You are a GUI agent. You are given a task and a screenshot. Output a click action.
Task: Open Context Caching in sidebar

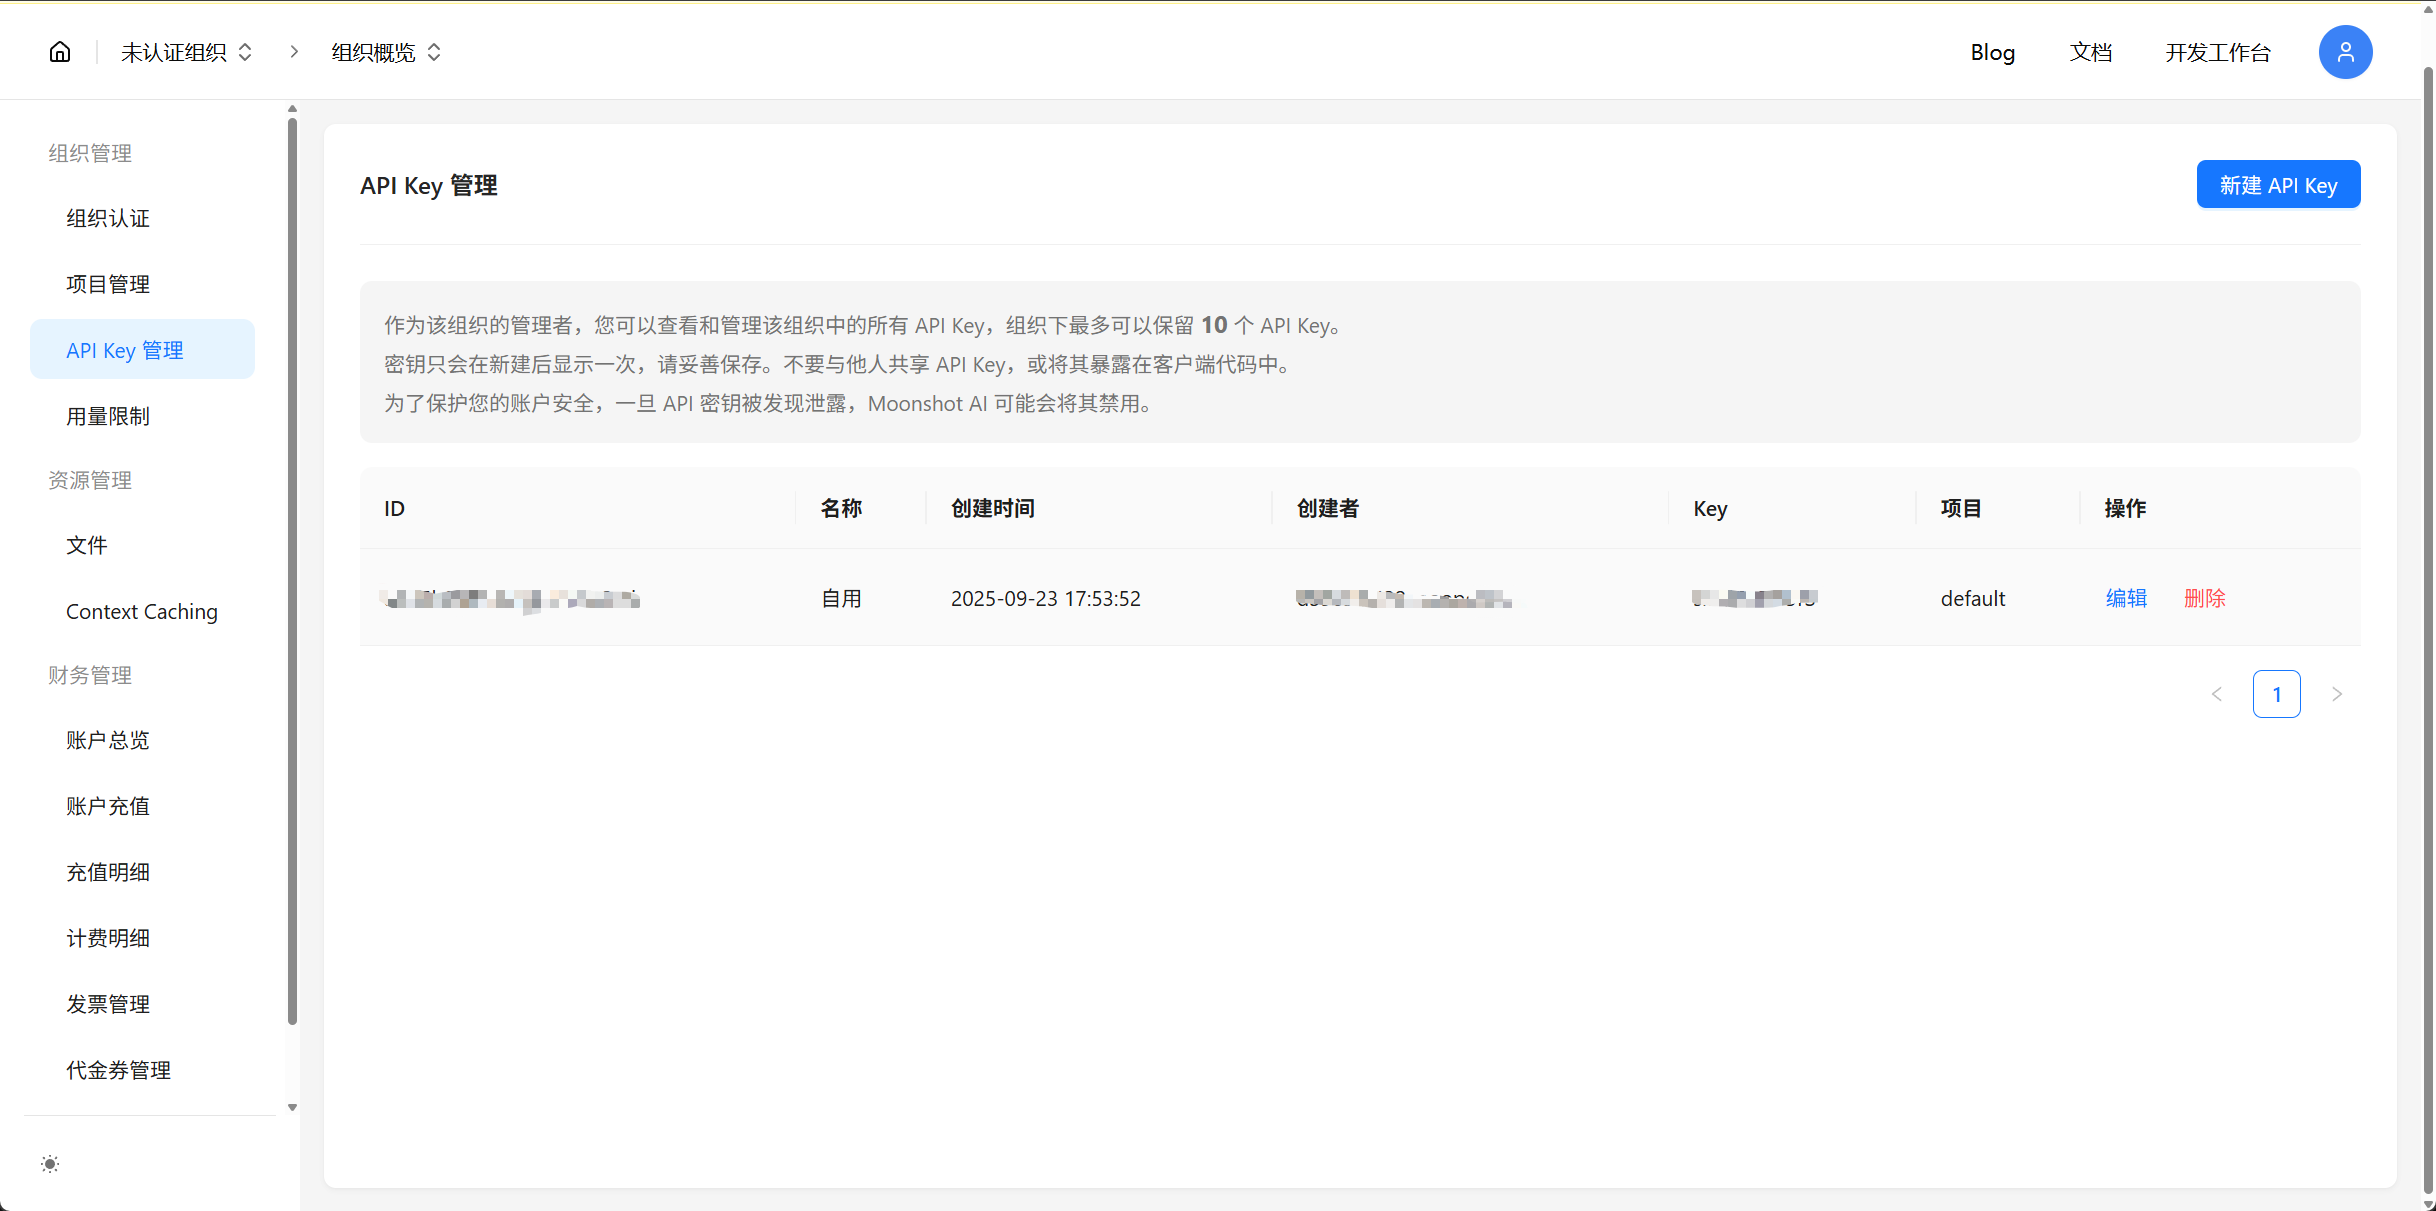(x=142, y=611)
